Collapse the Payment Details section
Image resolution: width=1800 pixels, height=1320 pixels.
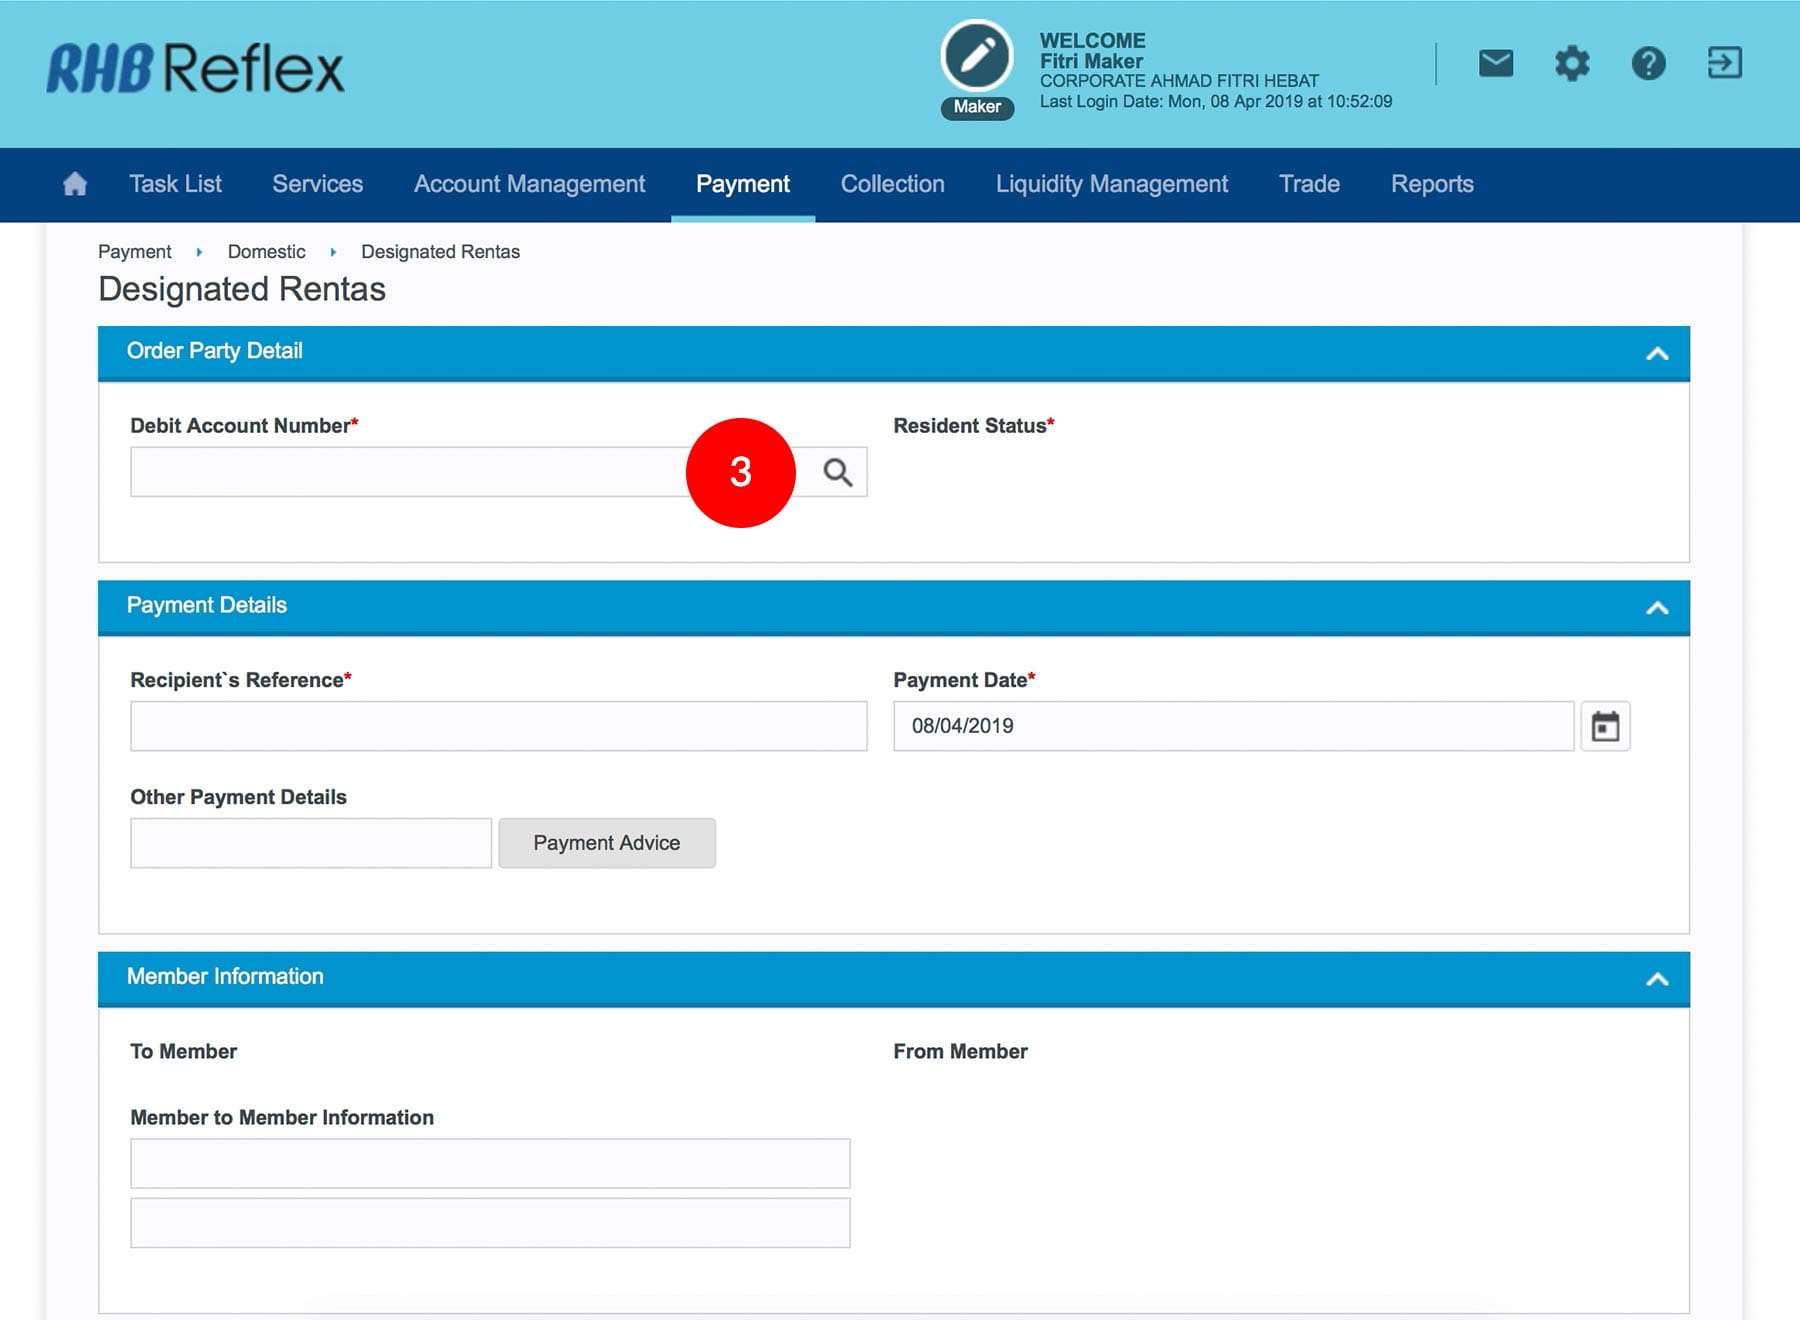click(x=1657, y=608)
